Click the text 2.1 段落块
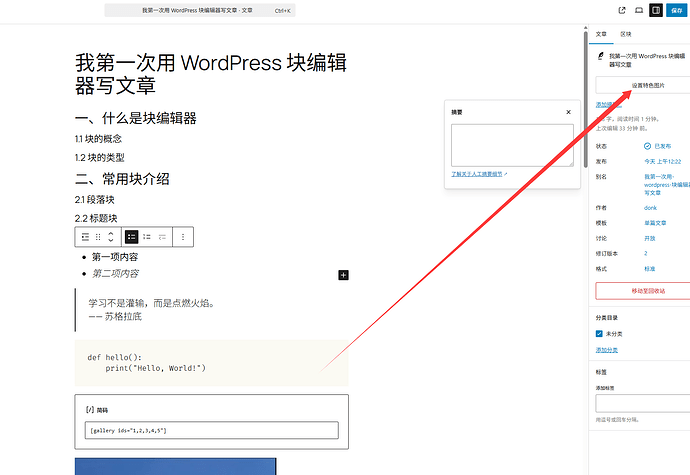The width and height of the screenshot is (690, 475). click(x=95, y=200)
